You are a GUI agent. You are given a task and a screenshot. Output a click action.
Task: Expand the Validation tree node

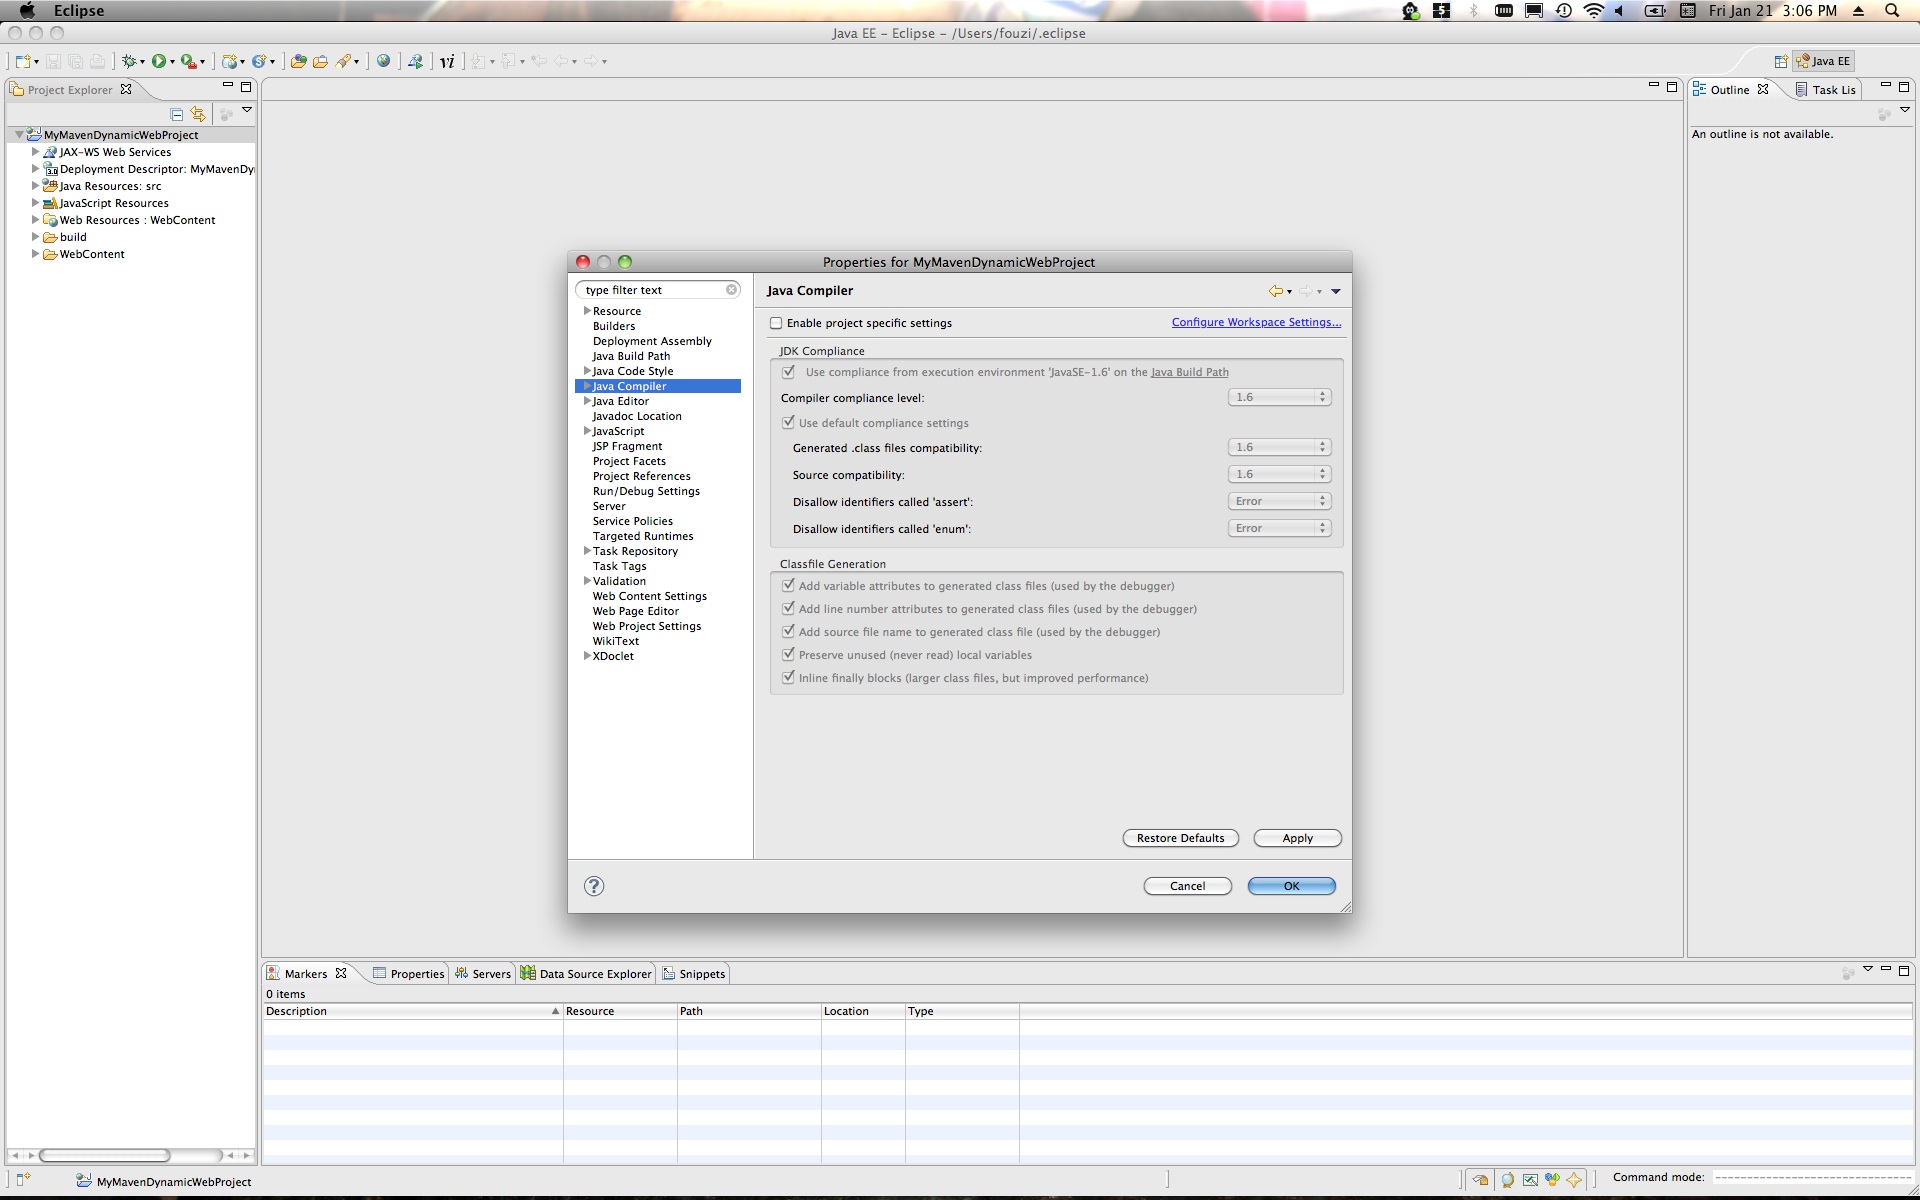587,581
